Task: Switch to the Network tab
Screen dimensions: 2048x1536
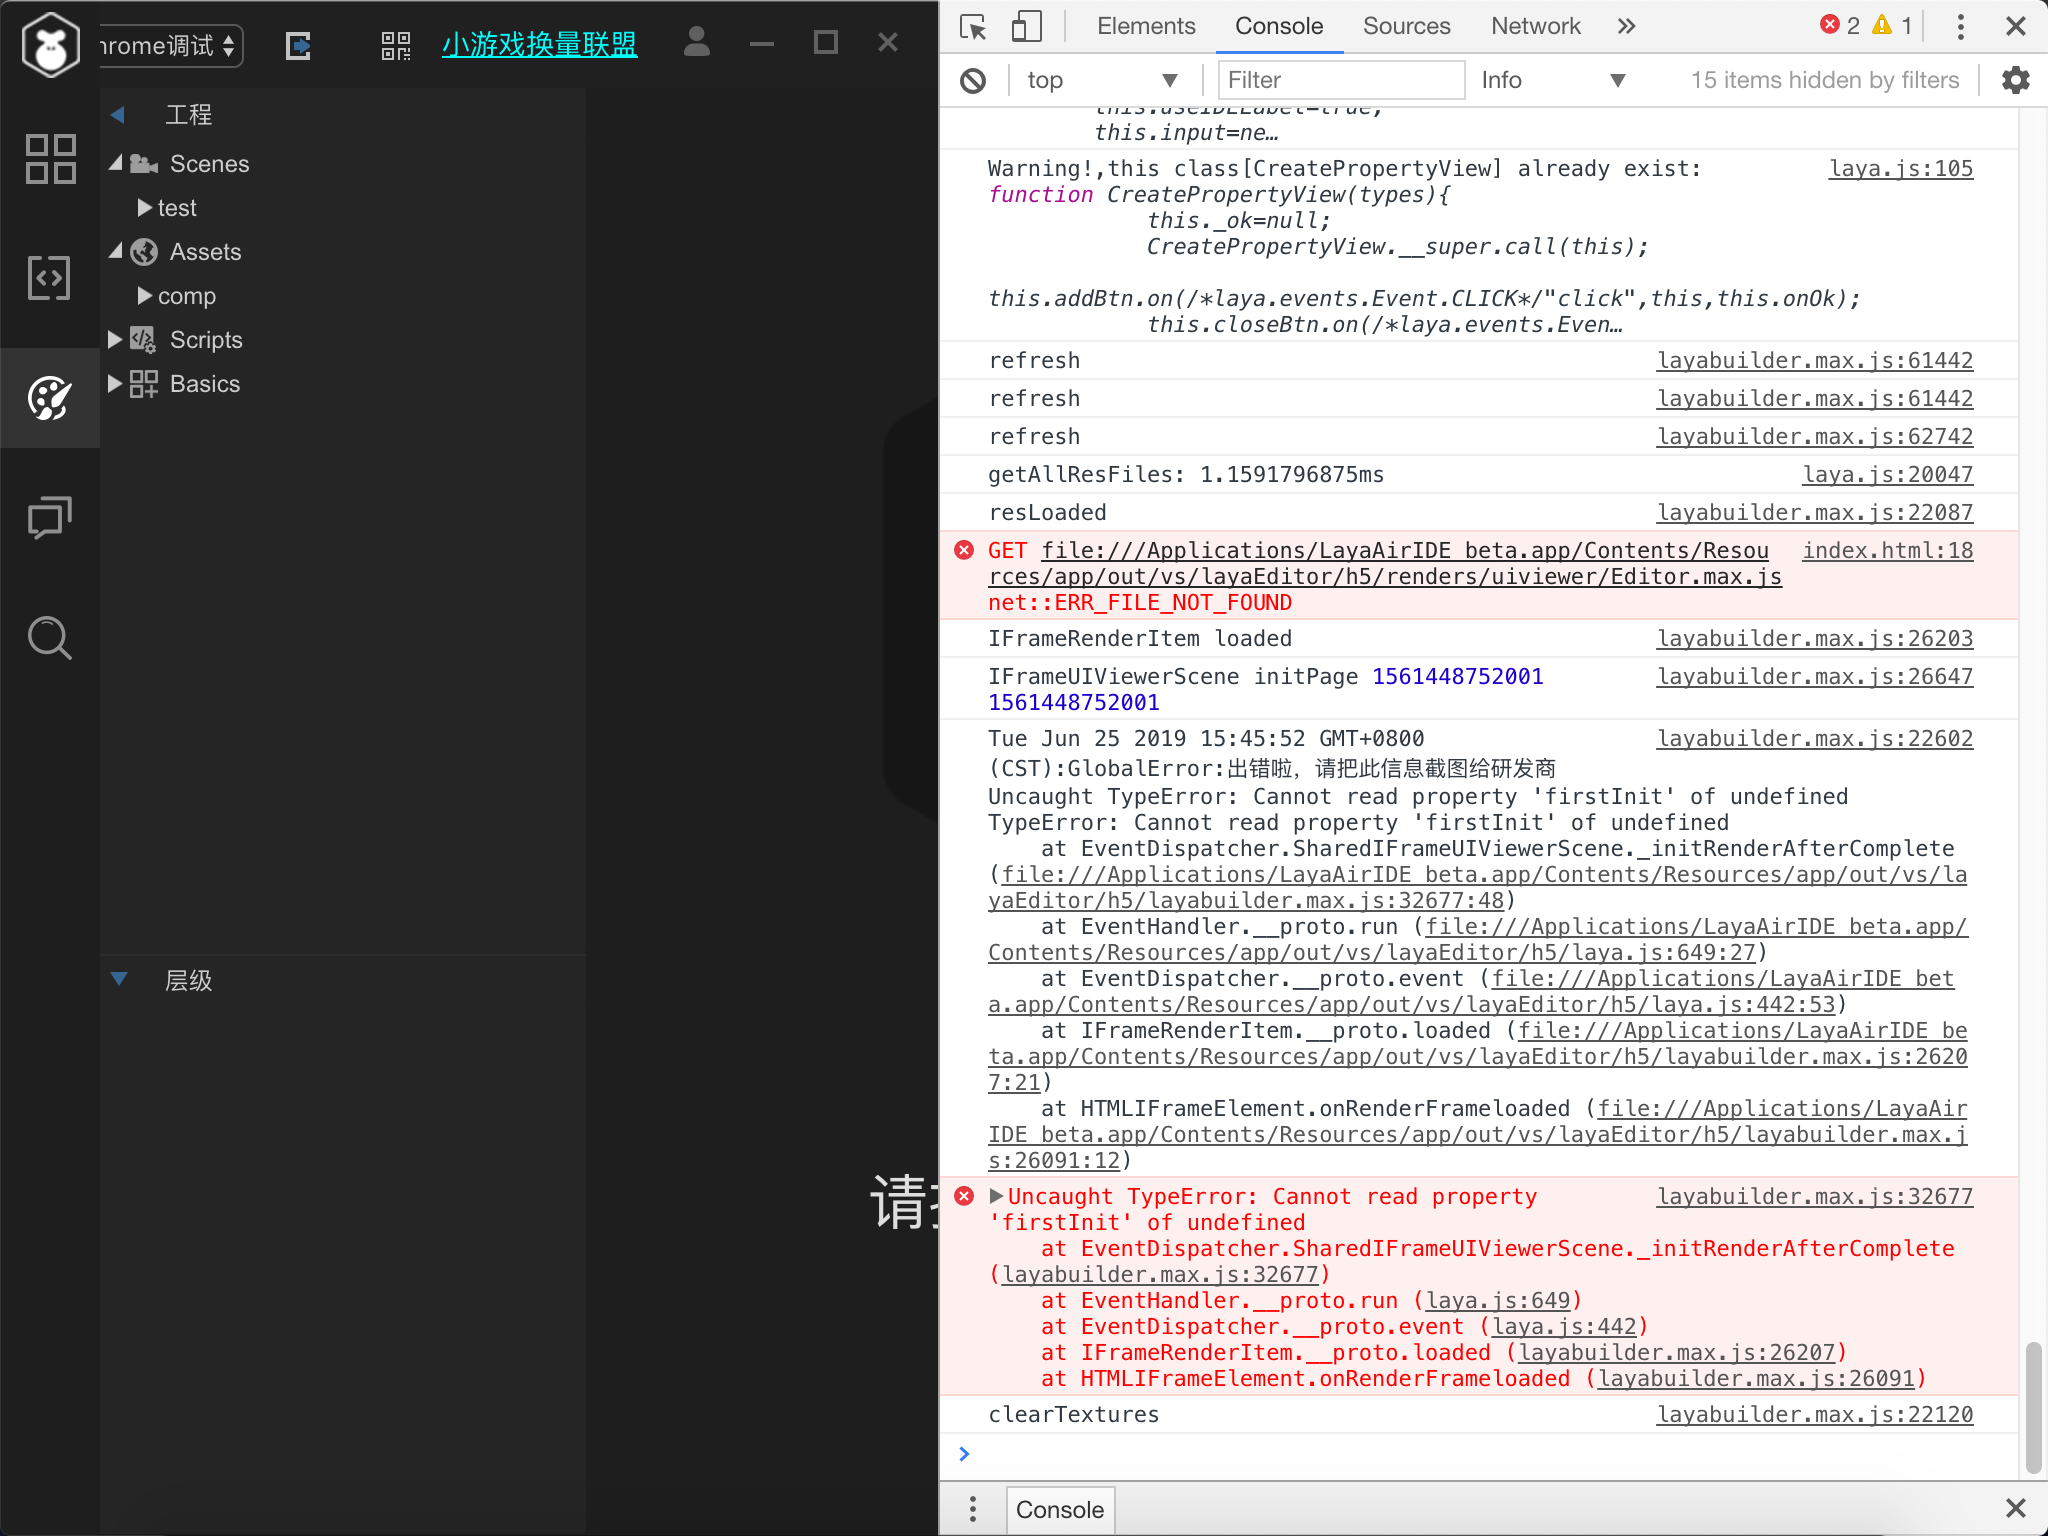Action: click(1535, 26)
